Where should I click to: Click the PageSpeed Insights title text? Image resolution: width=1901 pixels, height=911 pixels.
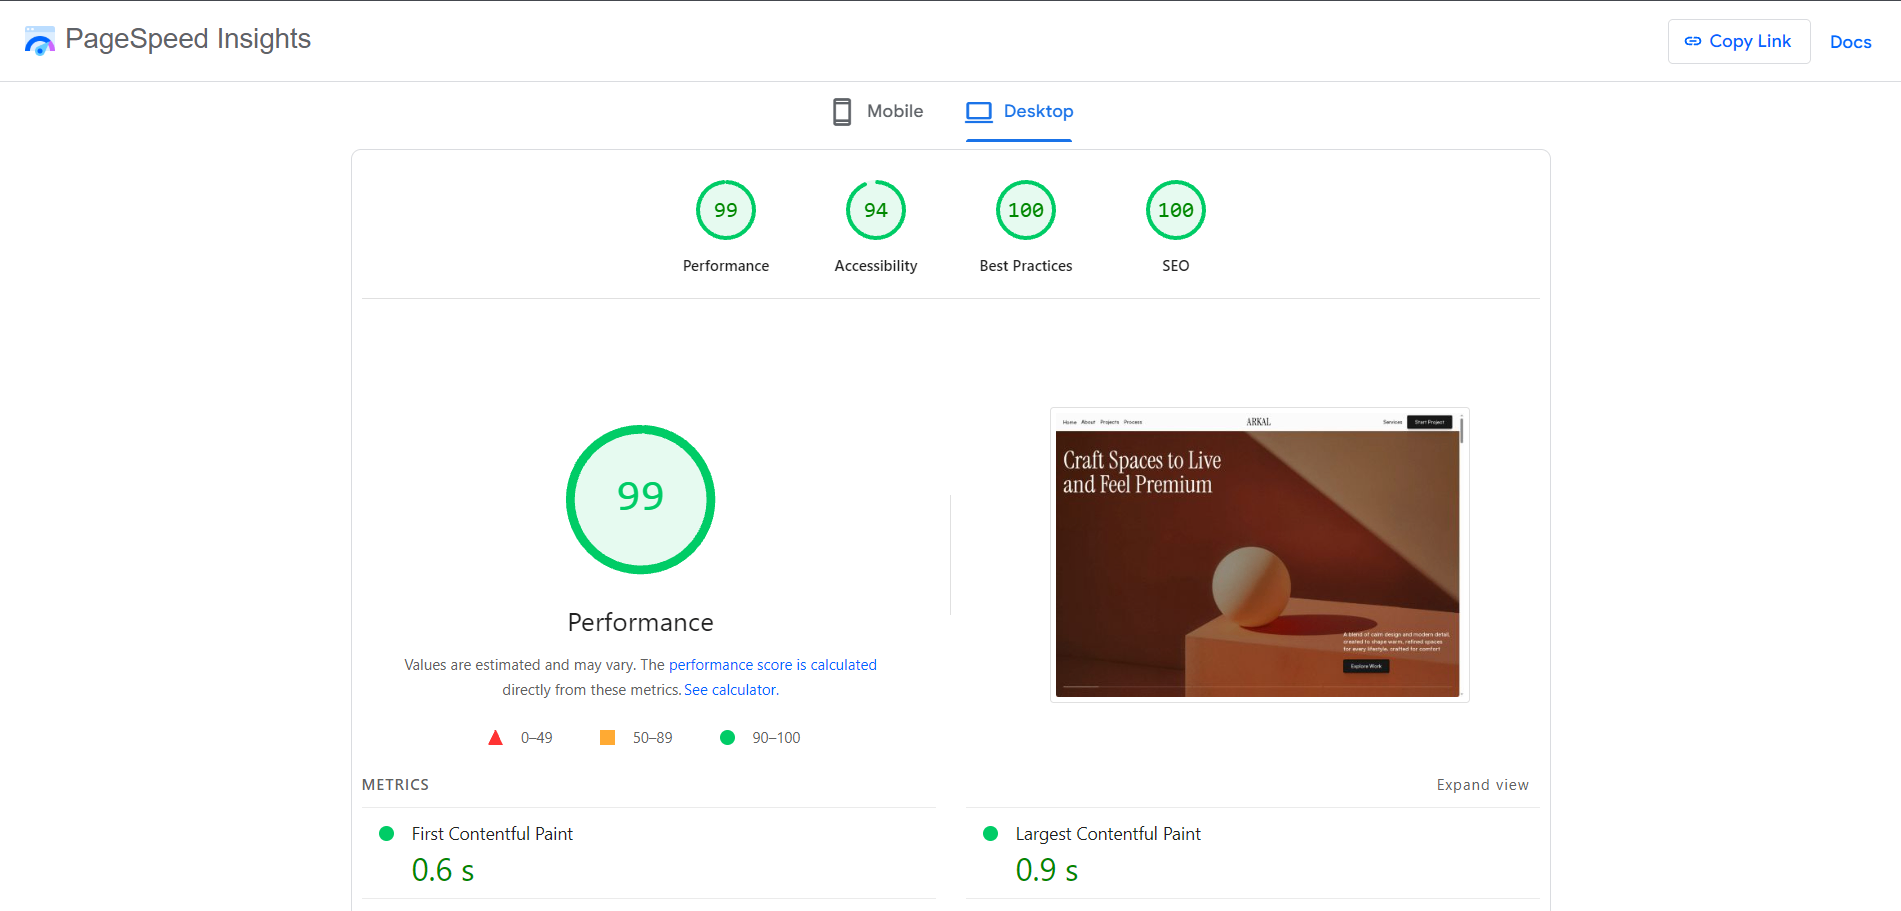point(188,39)
